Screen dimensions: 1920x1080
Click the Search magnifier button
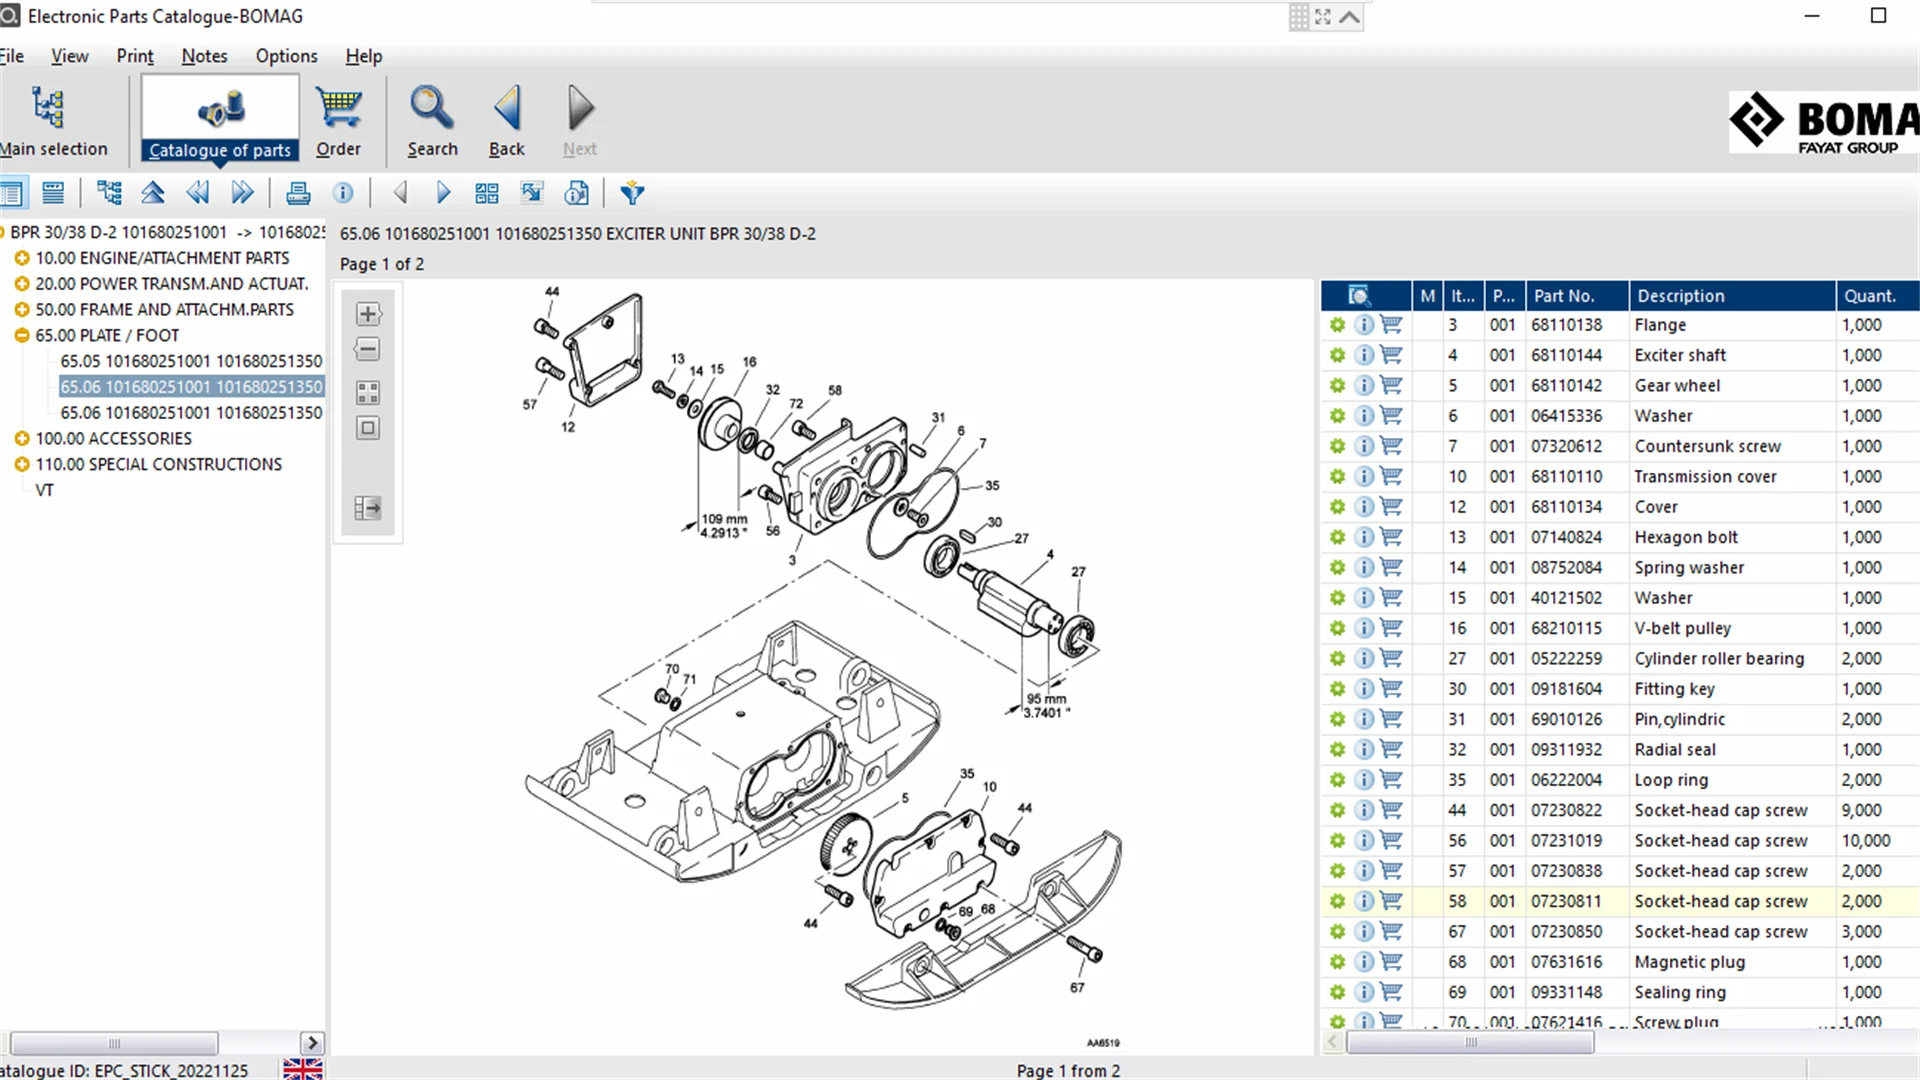[x=432, y=121]
